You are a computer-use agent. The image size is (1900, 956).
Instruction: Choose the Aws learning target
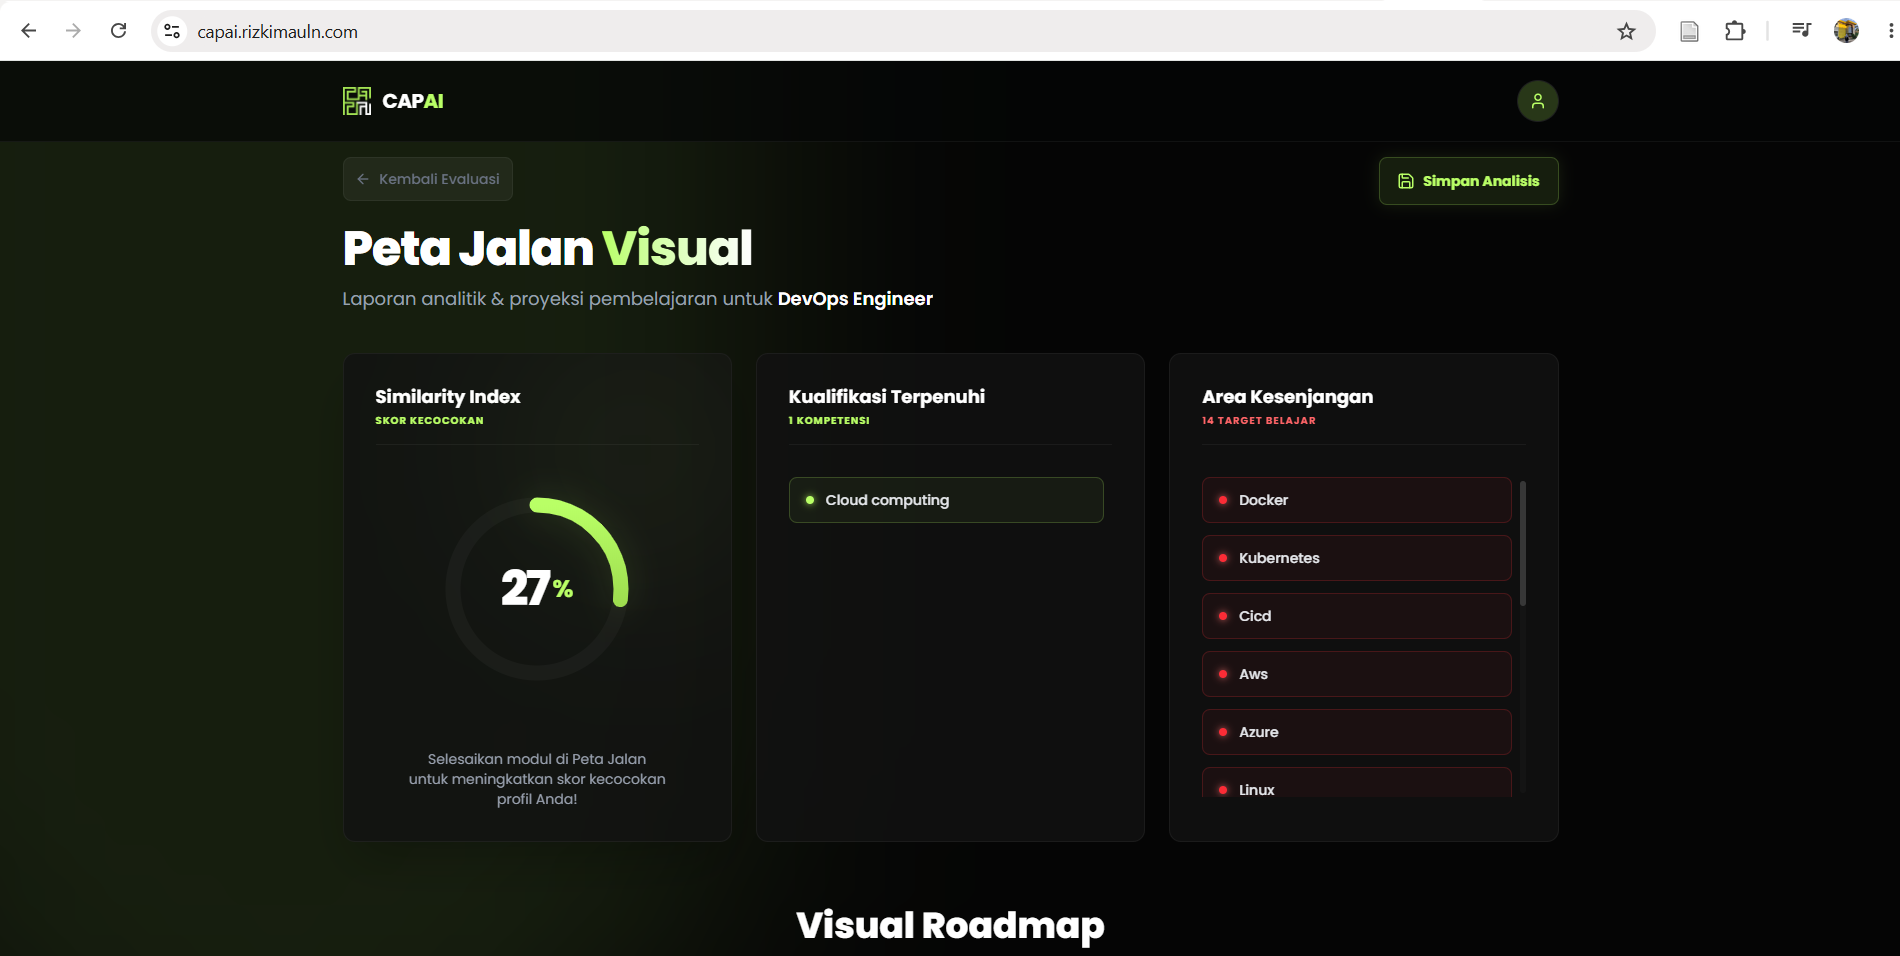(x=1356, y=674)
